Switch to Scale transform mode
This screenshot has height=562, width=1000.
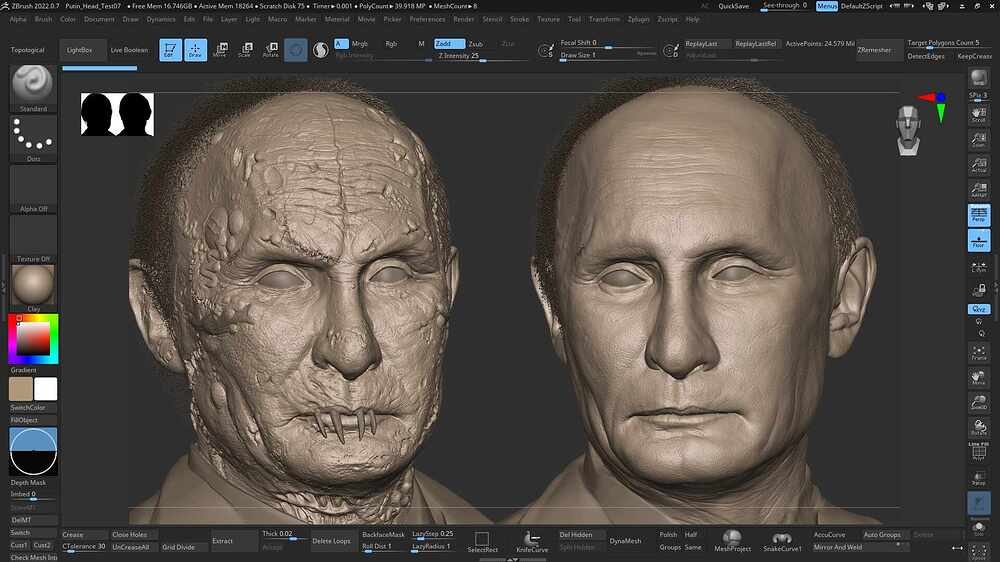click(x=245, y=50)
